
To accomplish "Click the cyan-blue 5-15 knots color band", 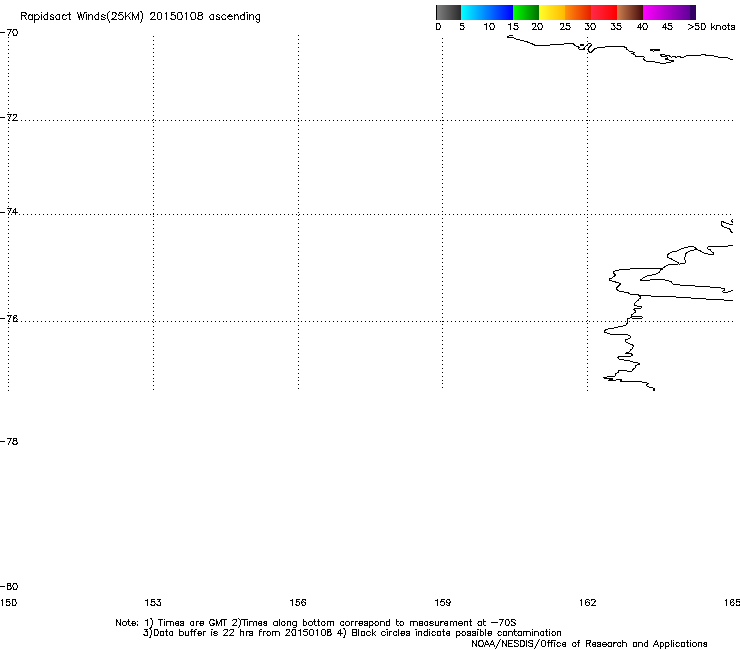I will (x=487, y=12).
